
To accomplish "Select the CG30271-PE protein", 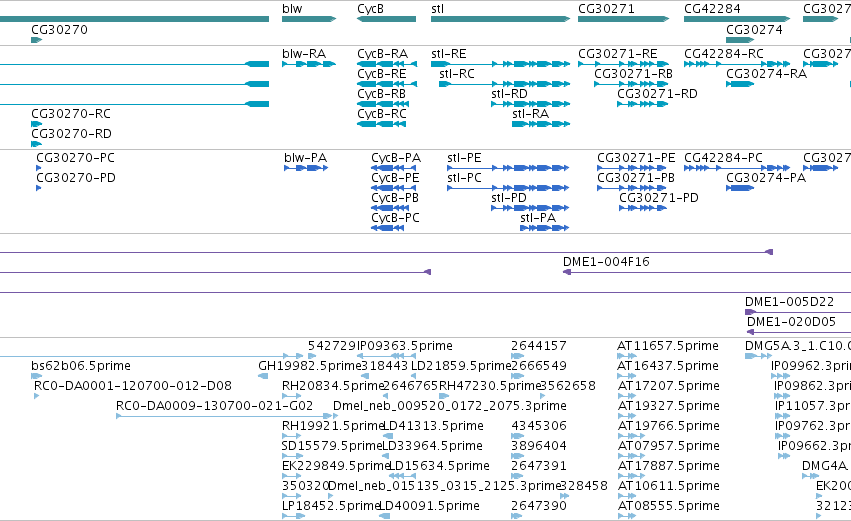I will [x=632, y=168].
